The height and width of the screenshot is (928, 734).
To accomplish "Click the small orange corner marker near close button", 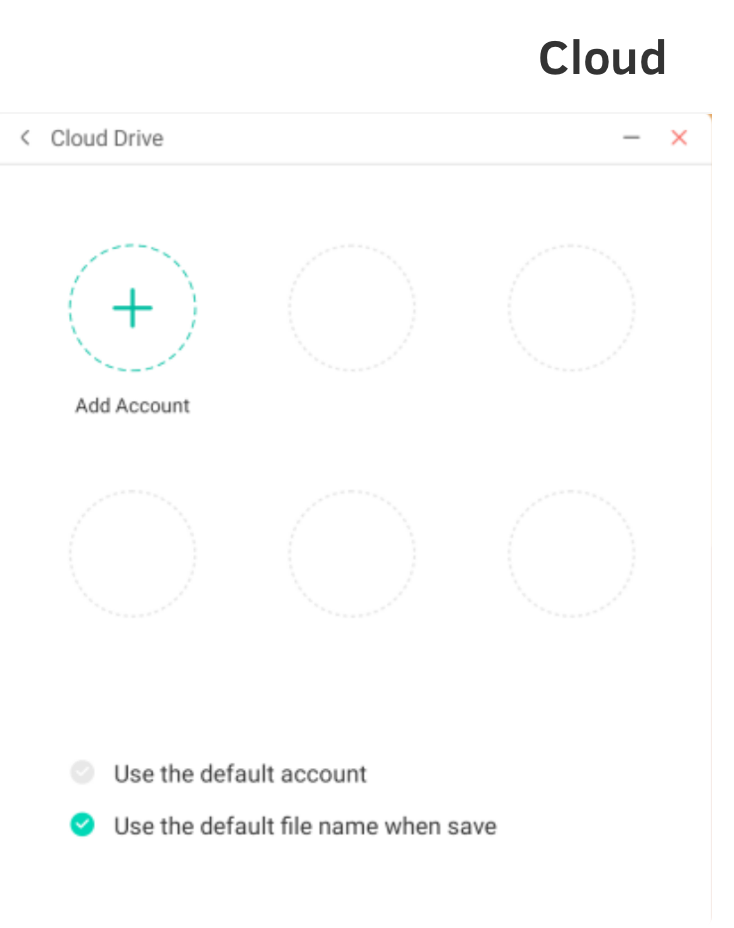I will (x=709, y=117).
